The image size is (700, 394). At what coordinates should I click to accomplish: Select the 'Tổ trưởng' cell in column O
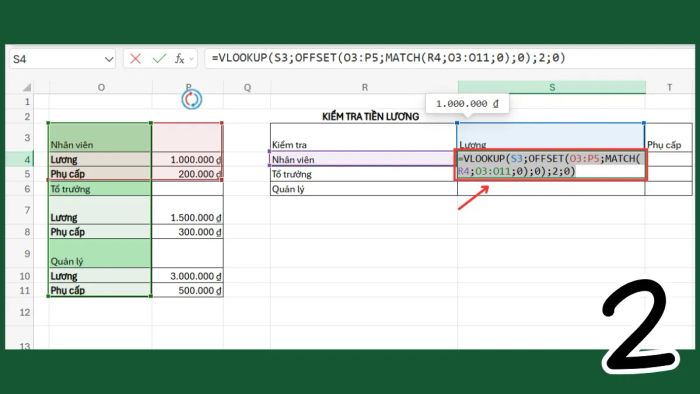(100, 189)
